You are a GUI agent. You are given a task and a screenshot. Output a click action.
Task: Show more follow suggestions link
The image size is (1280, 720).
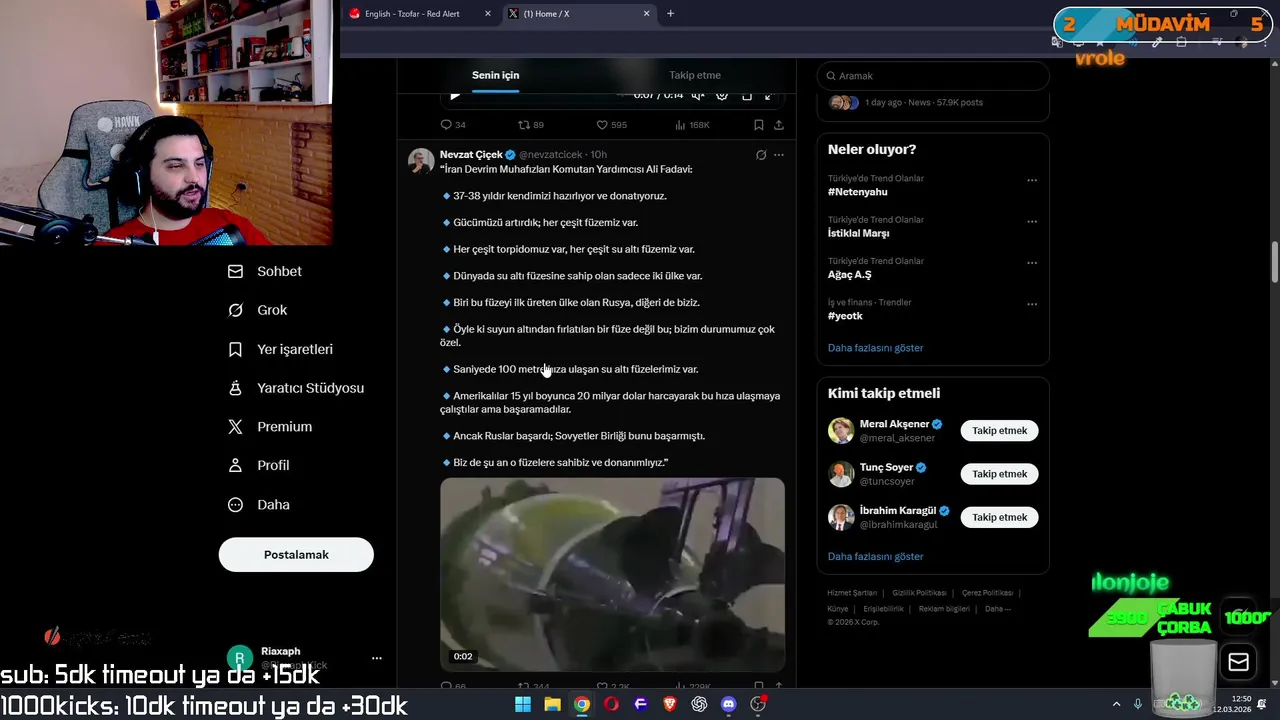coord(875,556)
